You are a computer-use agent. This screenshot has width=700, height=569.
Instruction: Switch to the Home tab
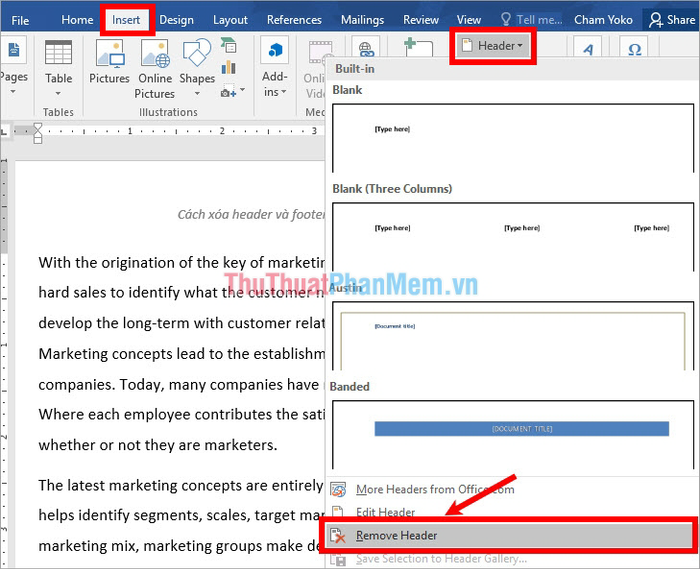click(77, 20)
